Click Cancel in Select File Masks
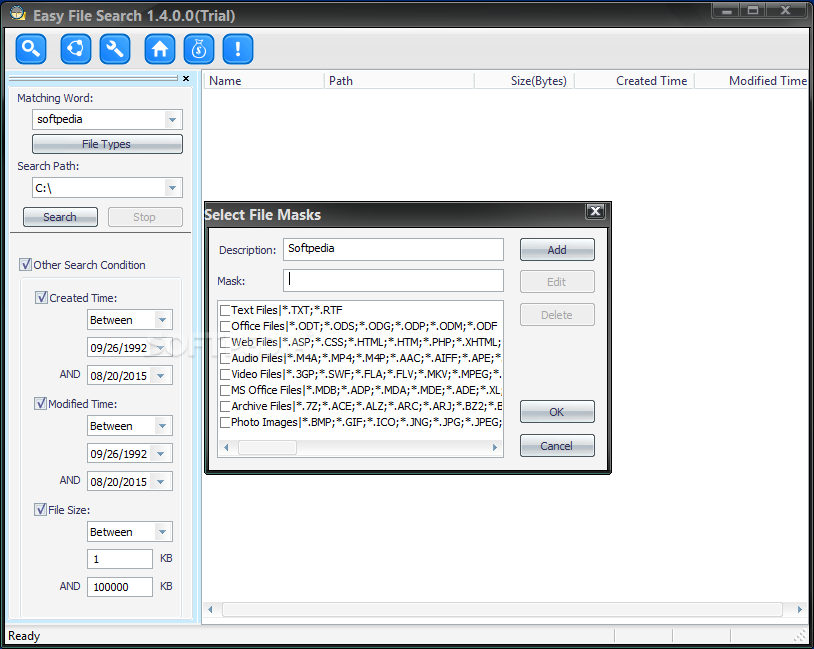814x649 pixels. point(557,446)
